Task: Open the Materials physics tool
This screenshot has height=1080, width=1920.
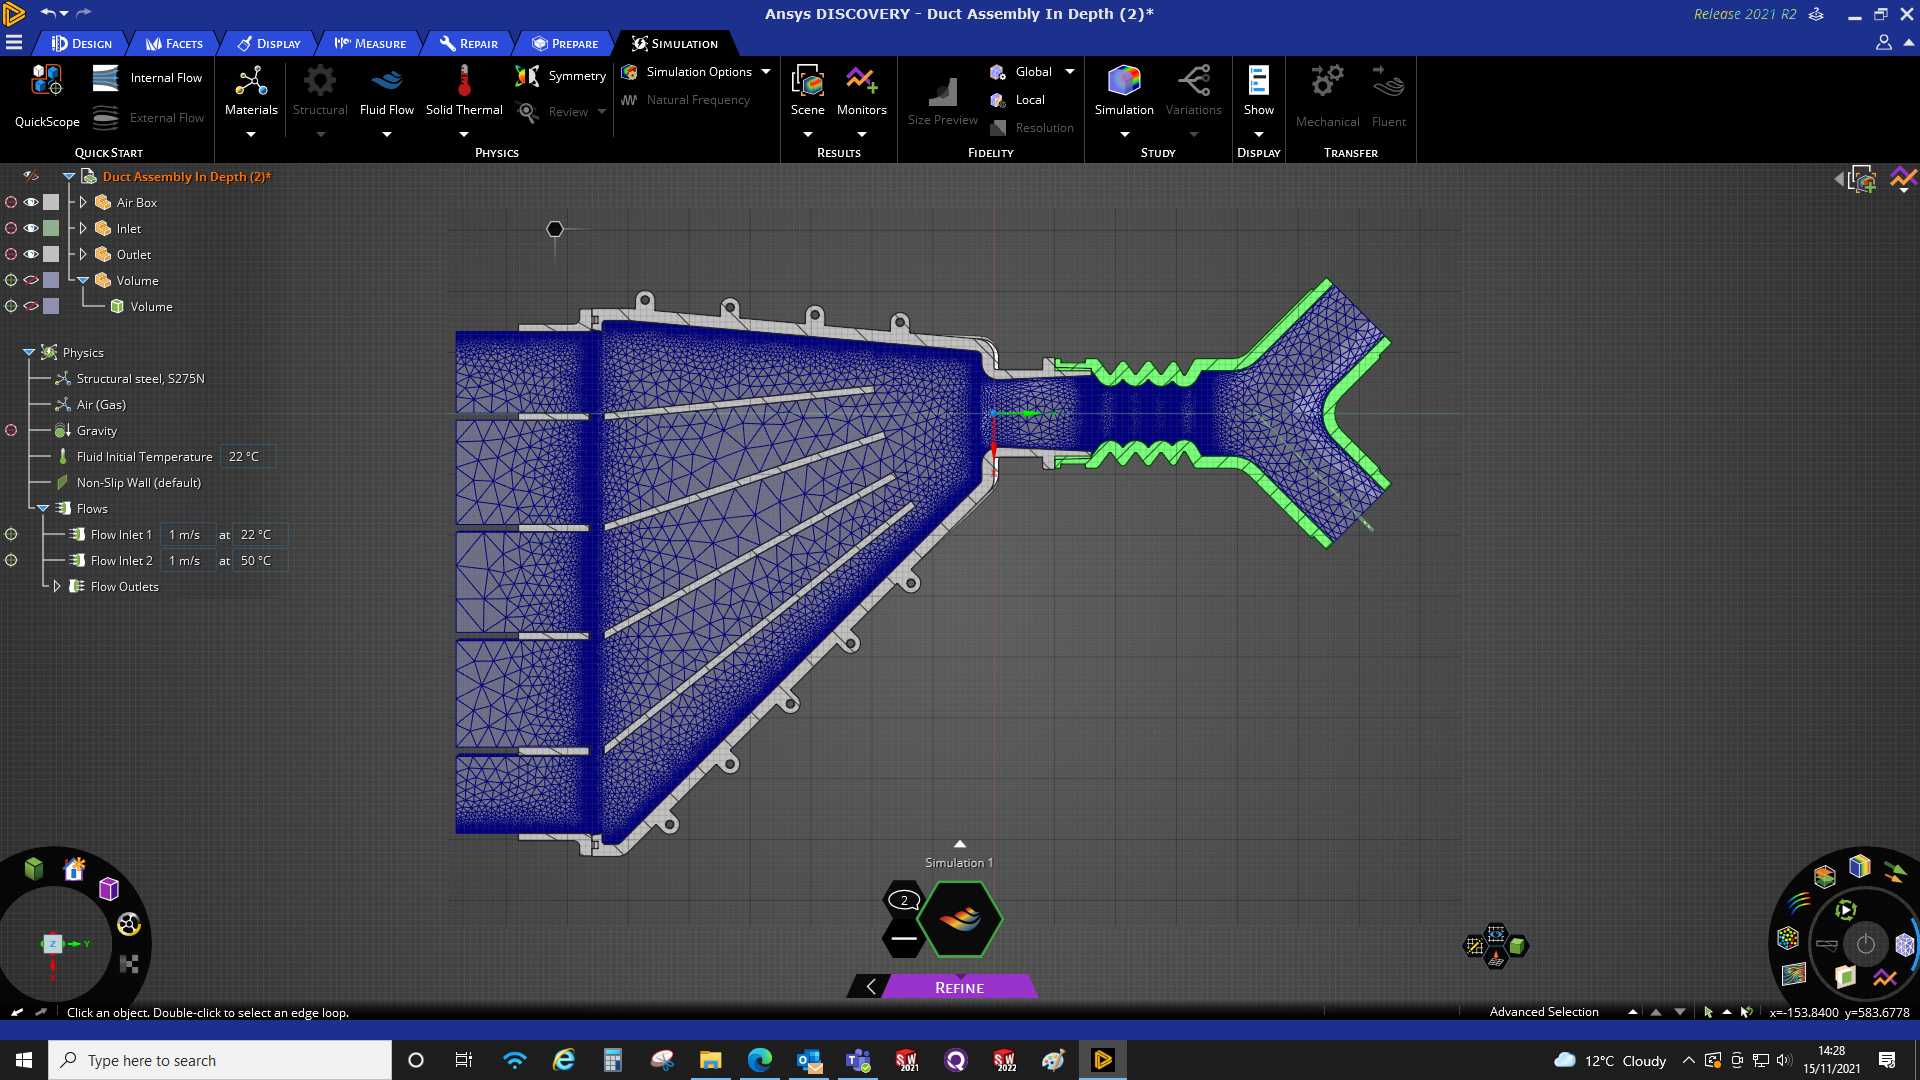Action: (251, 92)
